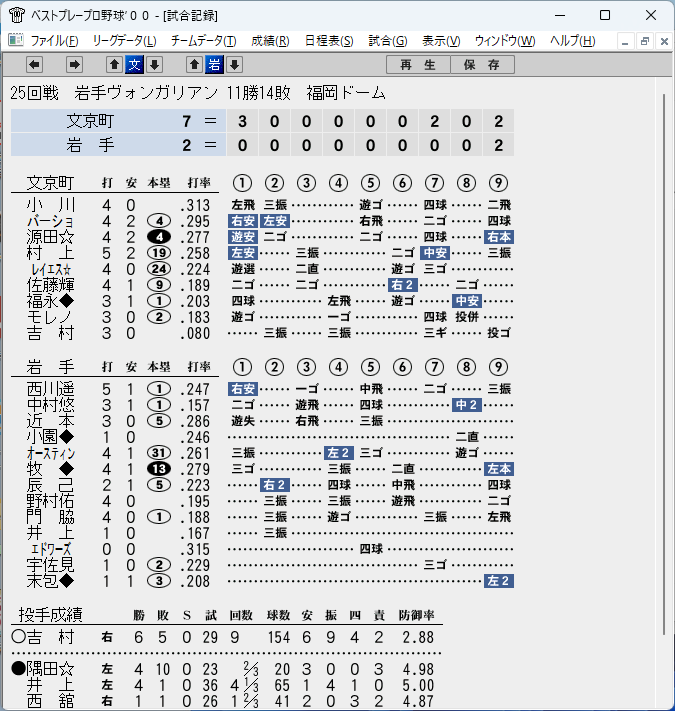This screenshot has width=675, height=711.
Task: Expand the 日程表(S) menu
Action: pyautogui.click(x=329, y=41)
